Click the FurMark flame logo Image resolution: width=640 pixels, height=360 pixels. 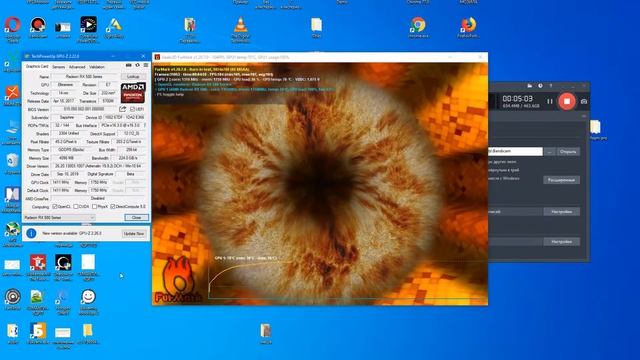[x=178, y=280]
